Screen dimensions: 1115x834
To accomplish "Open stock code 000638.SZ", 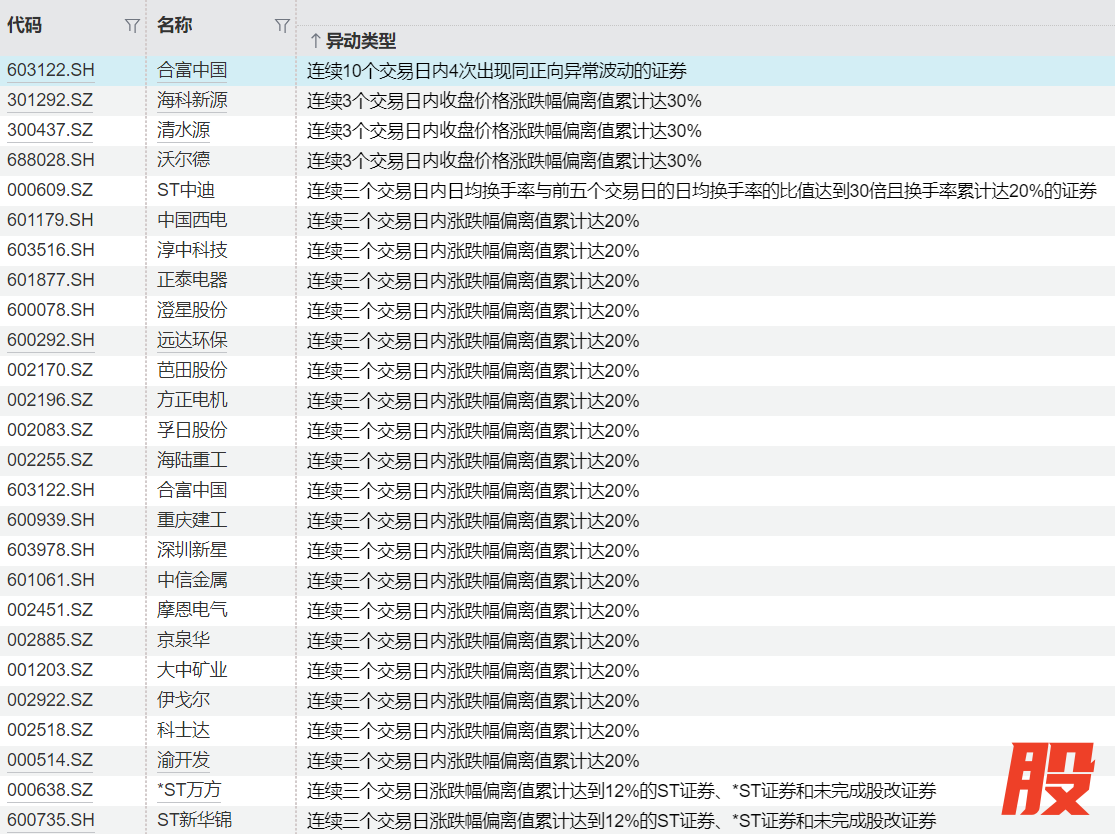I will pos(50,791).
